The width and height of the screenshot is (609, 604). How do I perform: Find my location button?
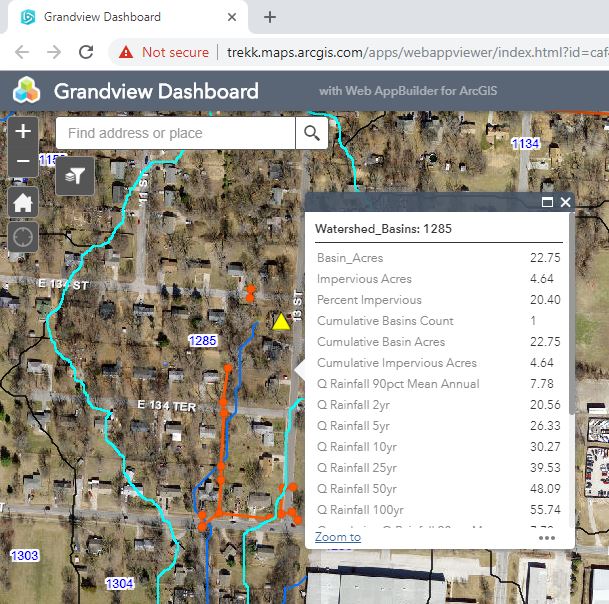[23, 237]
